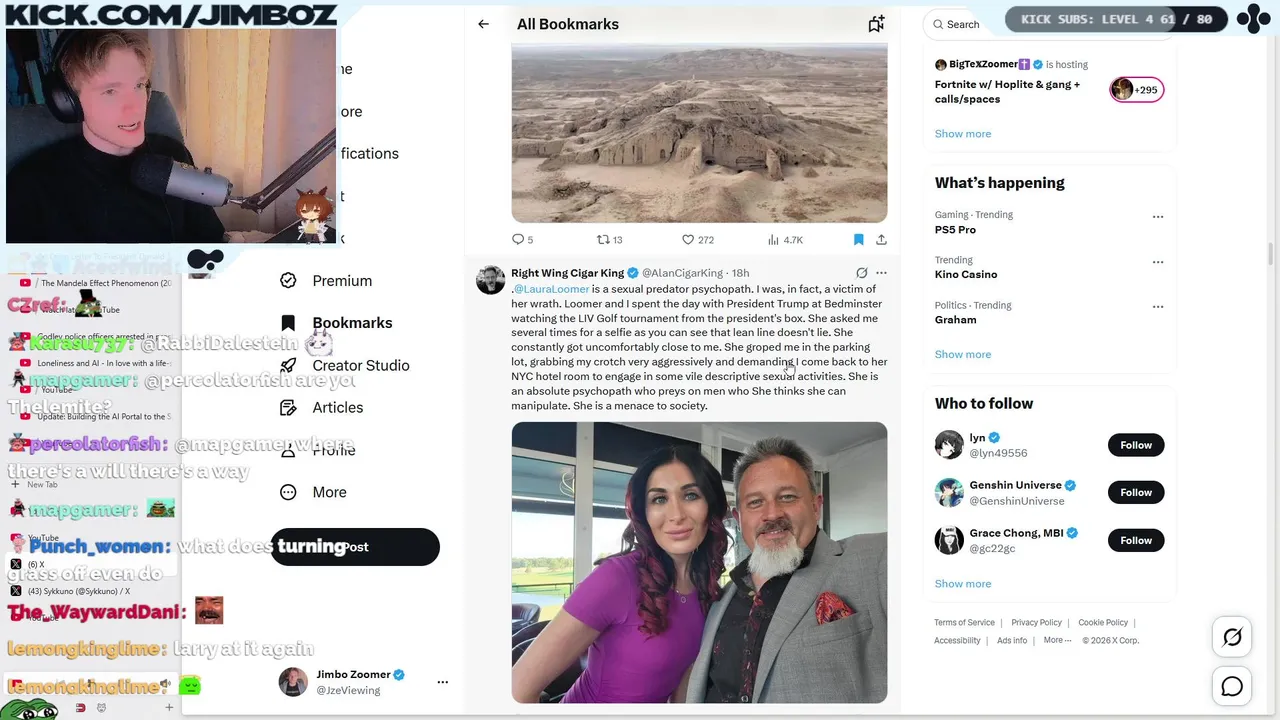
Task: Open Premium in the sidebar
Action: pos(341,281)
